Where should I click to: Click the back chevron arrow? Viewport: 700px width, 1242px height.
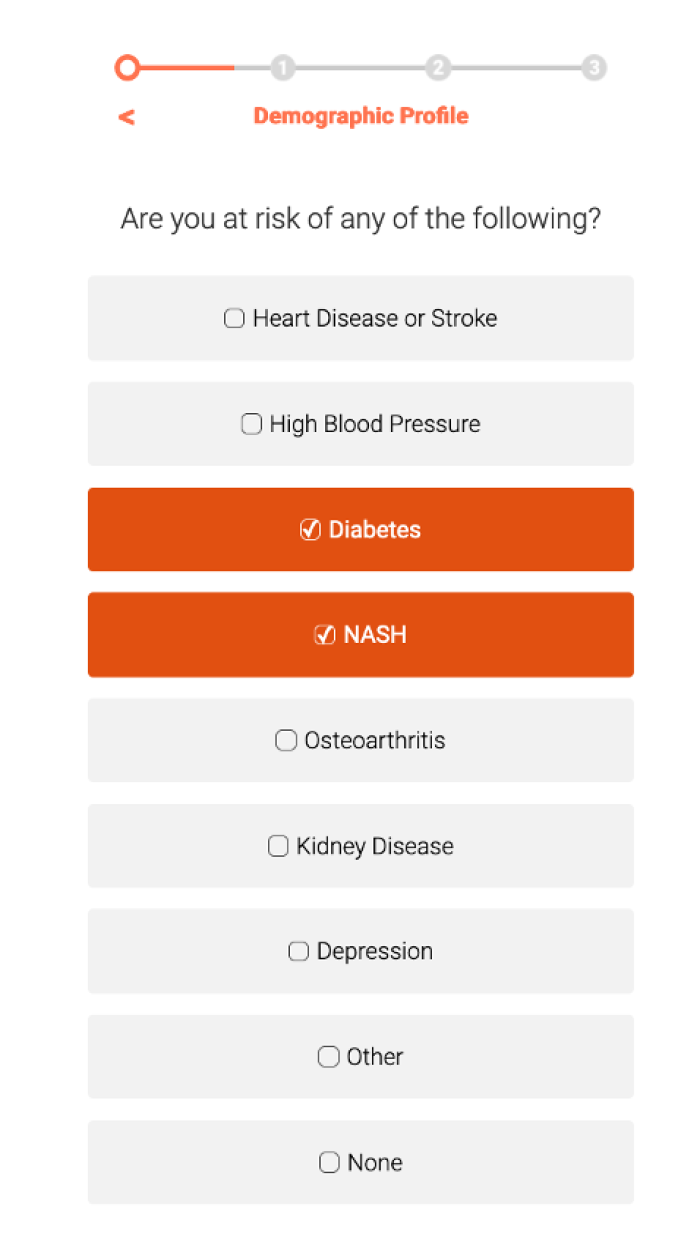tap(126, 116)
